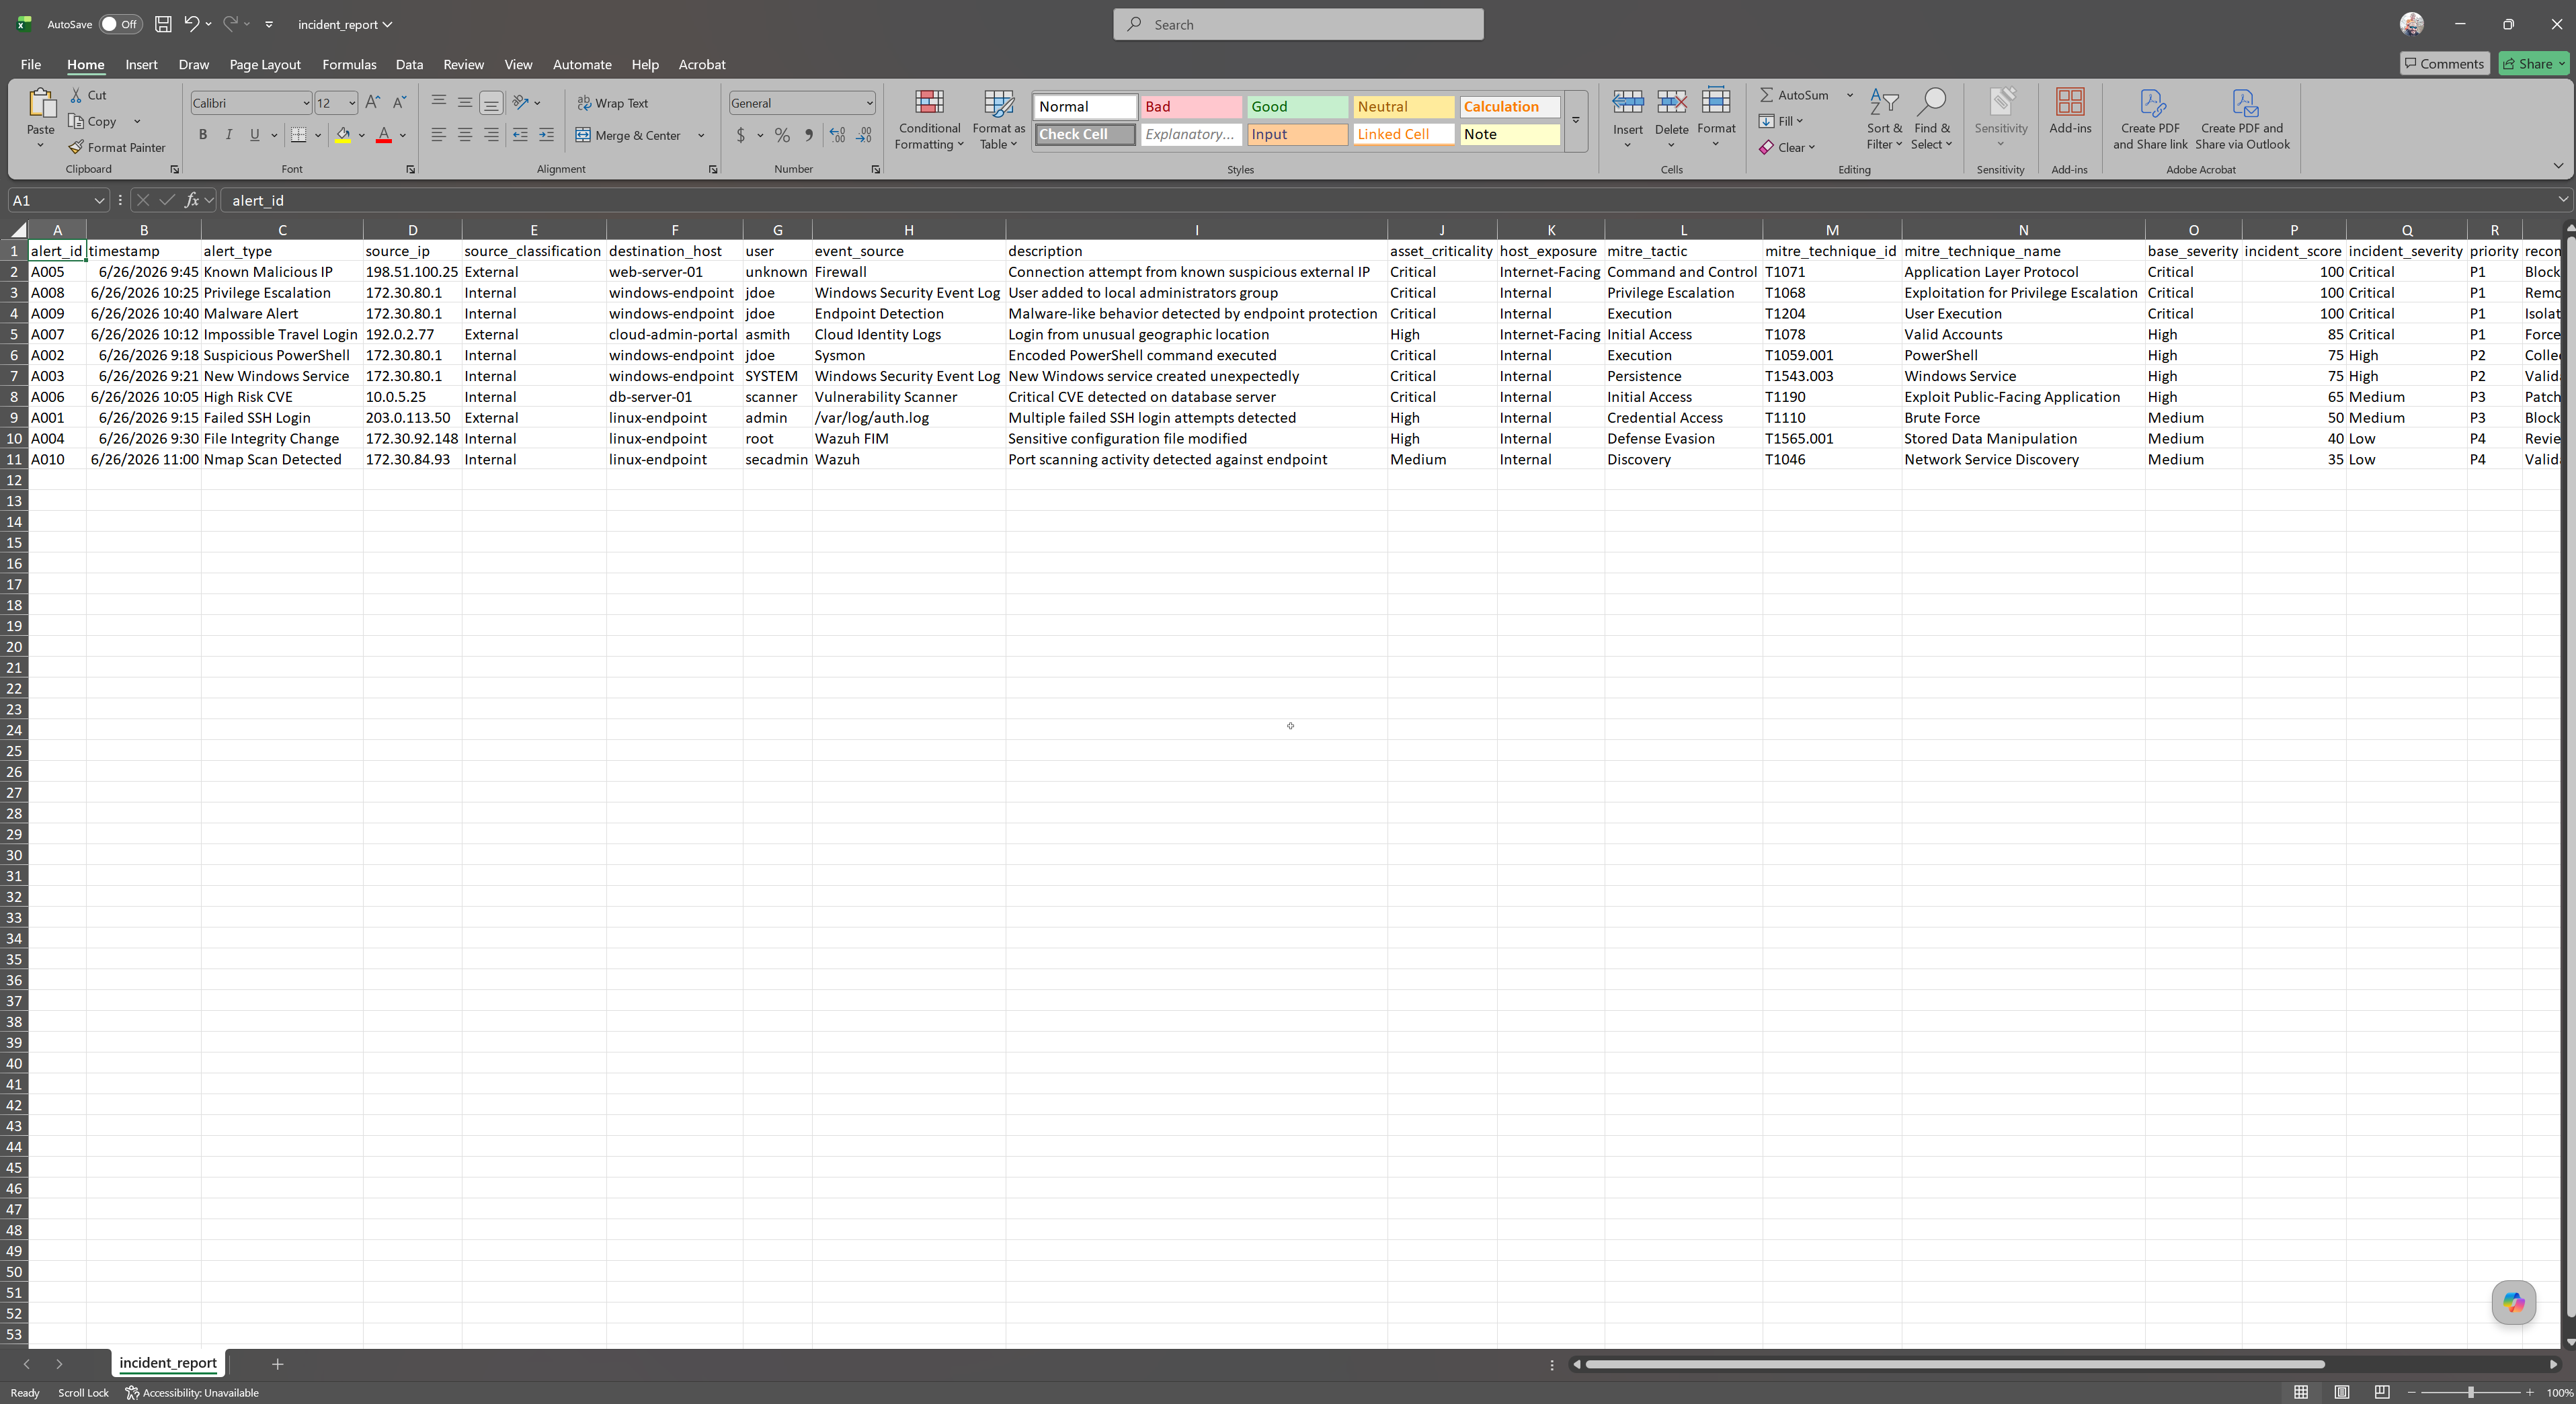Open the General number format dropdown
2576x1404 pixels.
pyautogui.click(x=869, y=103)
